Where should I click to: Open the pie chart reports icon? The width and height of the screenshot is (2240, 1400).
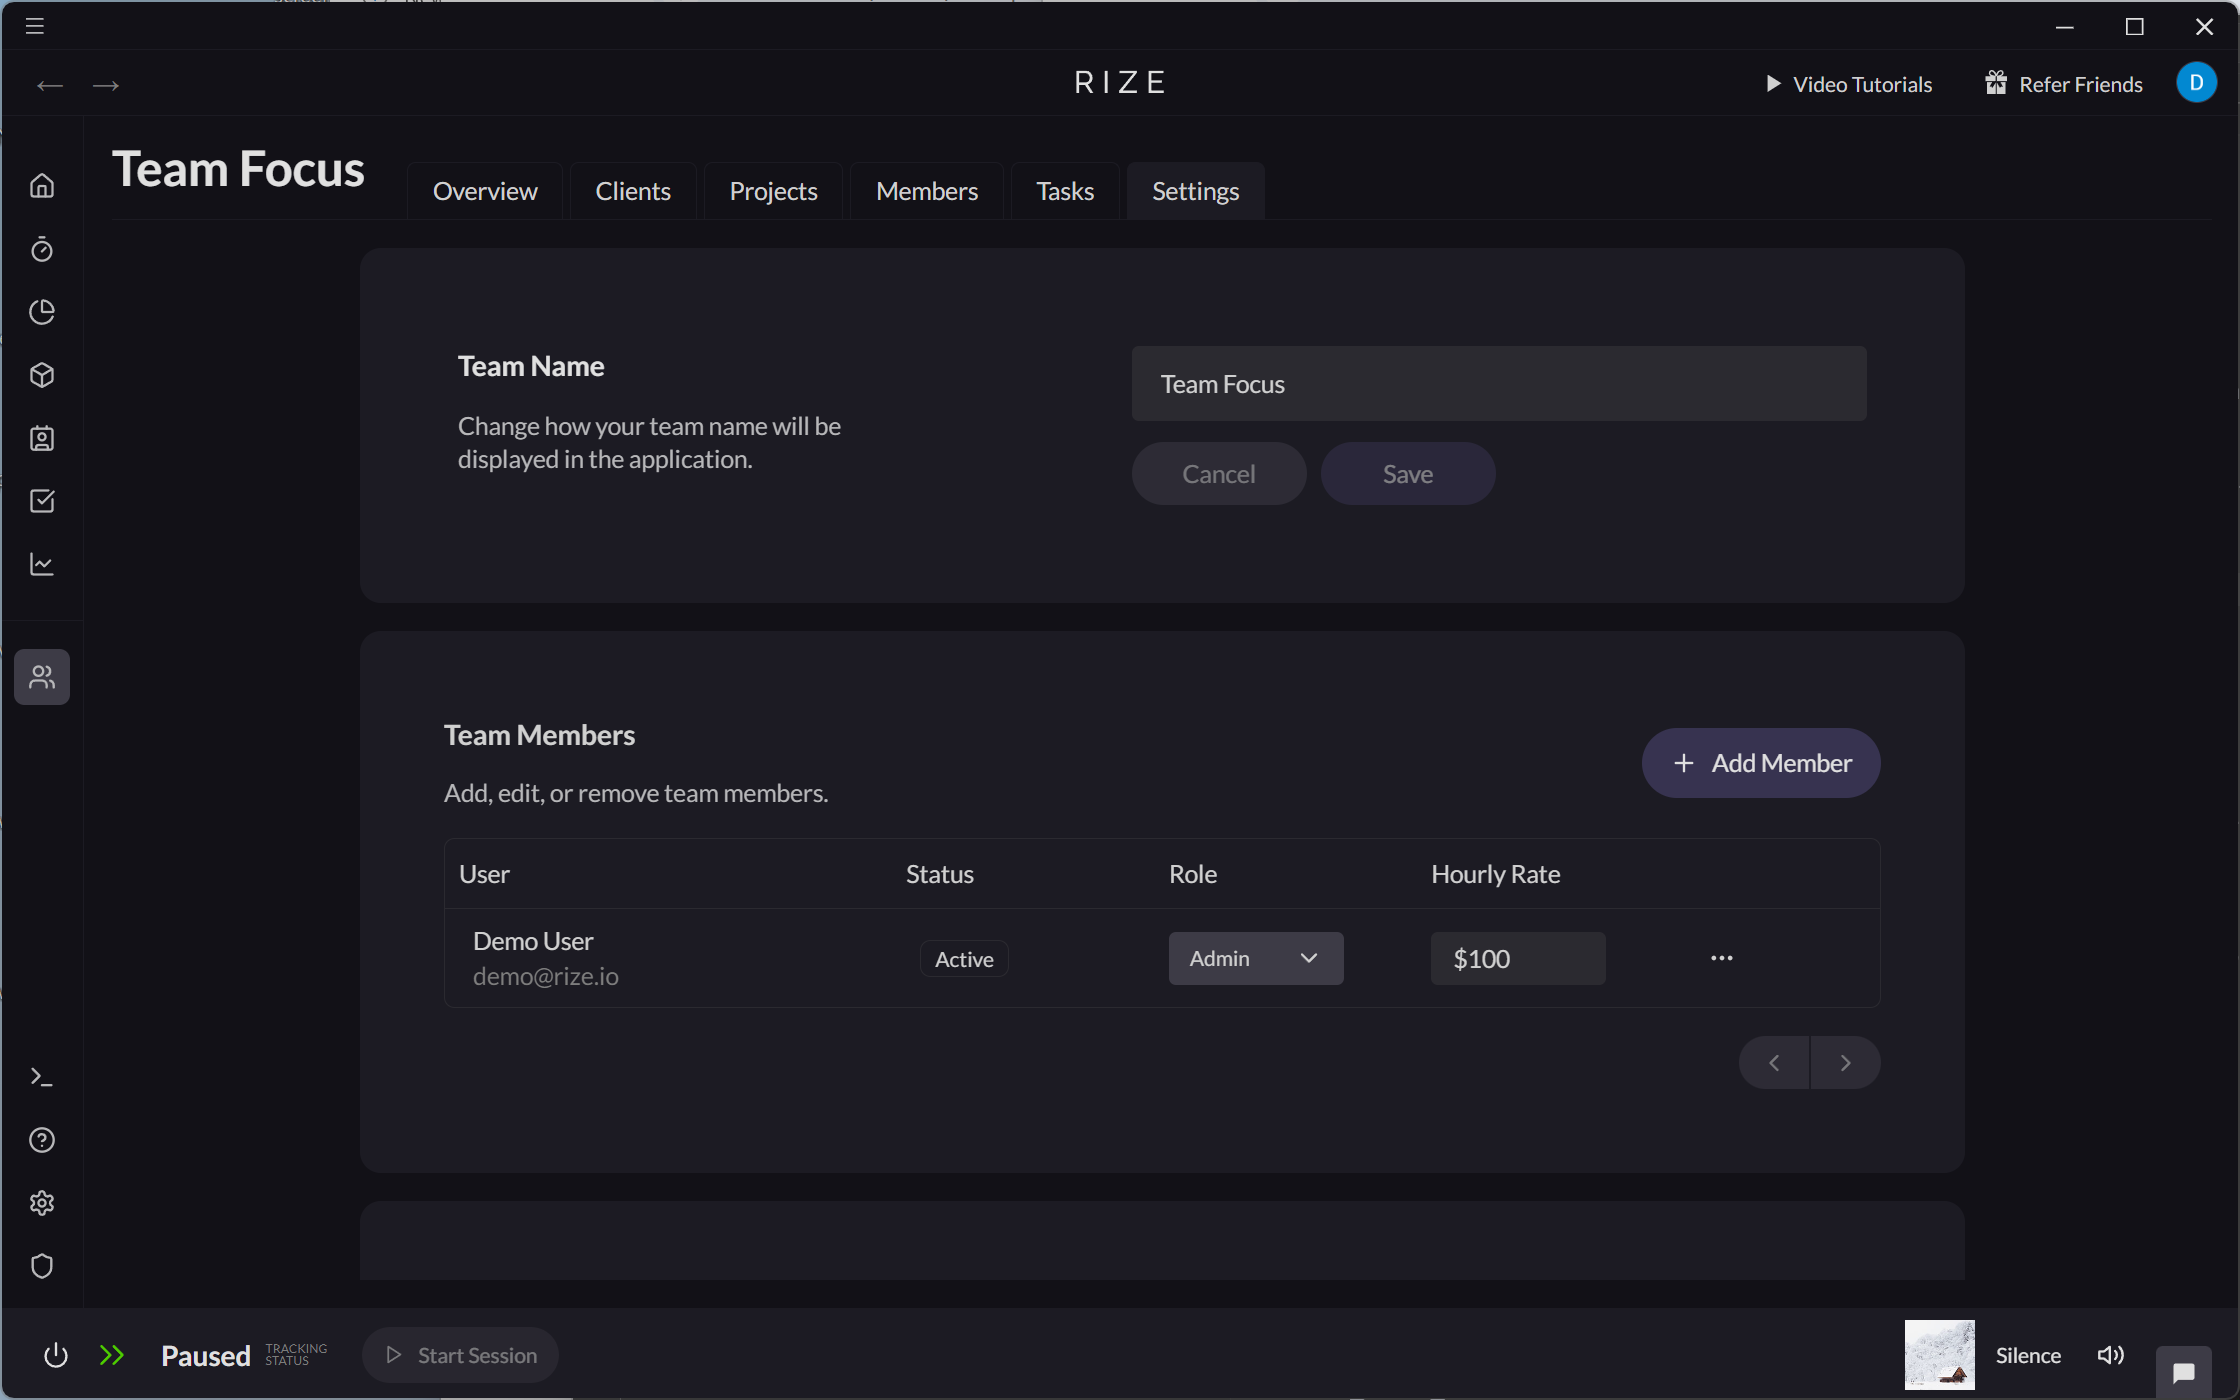tap(42, 312)
